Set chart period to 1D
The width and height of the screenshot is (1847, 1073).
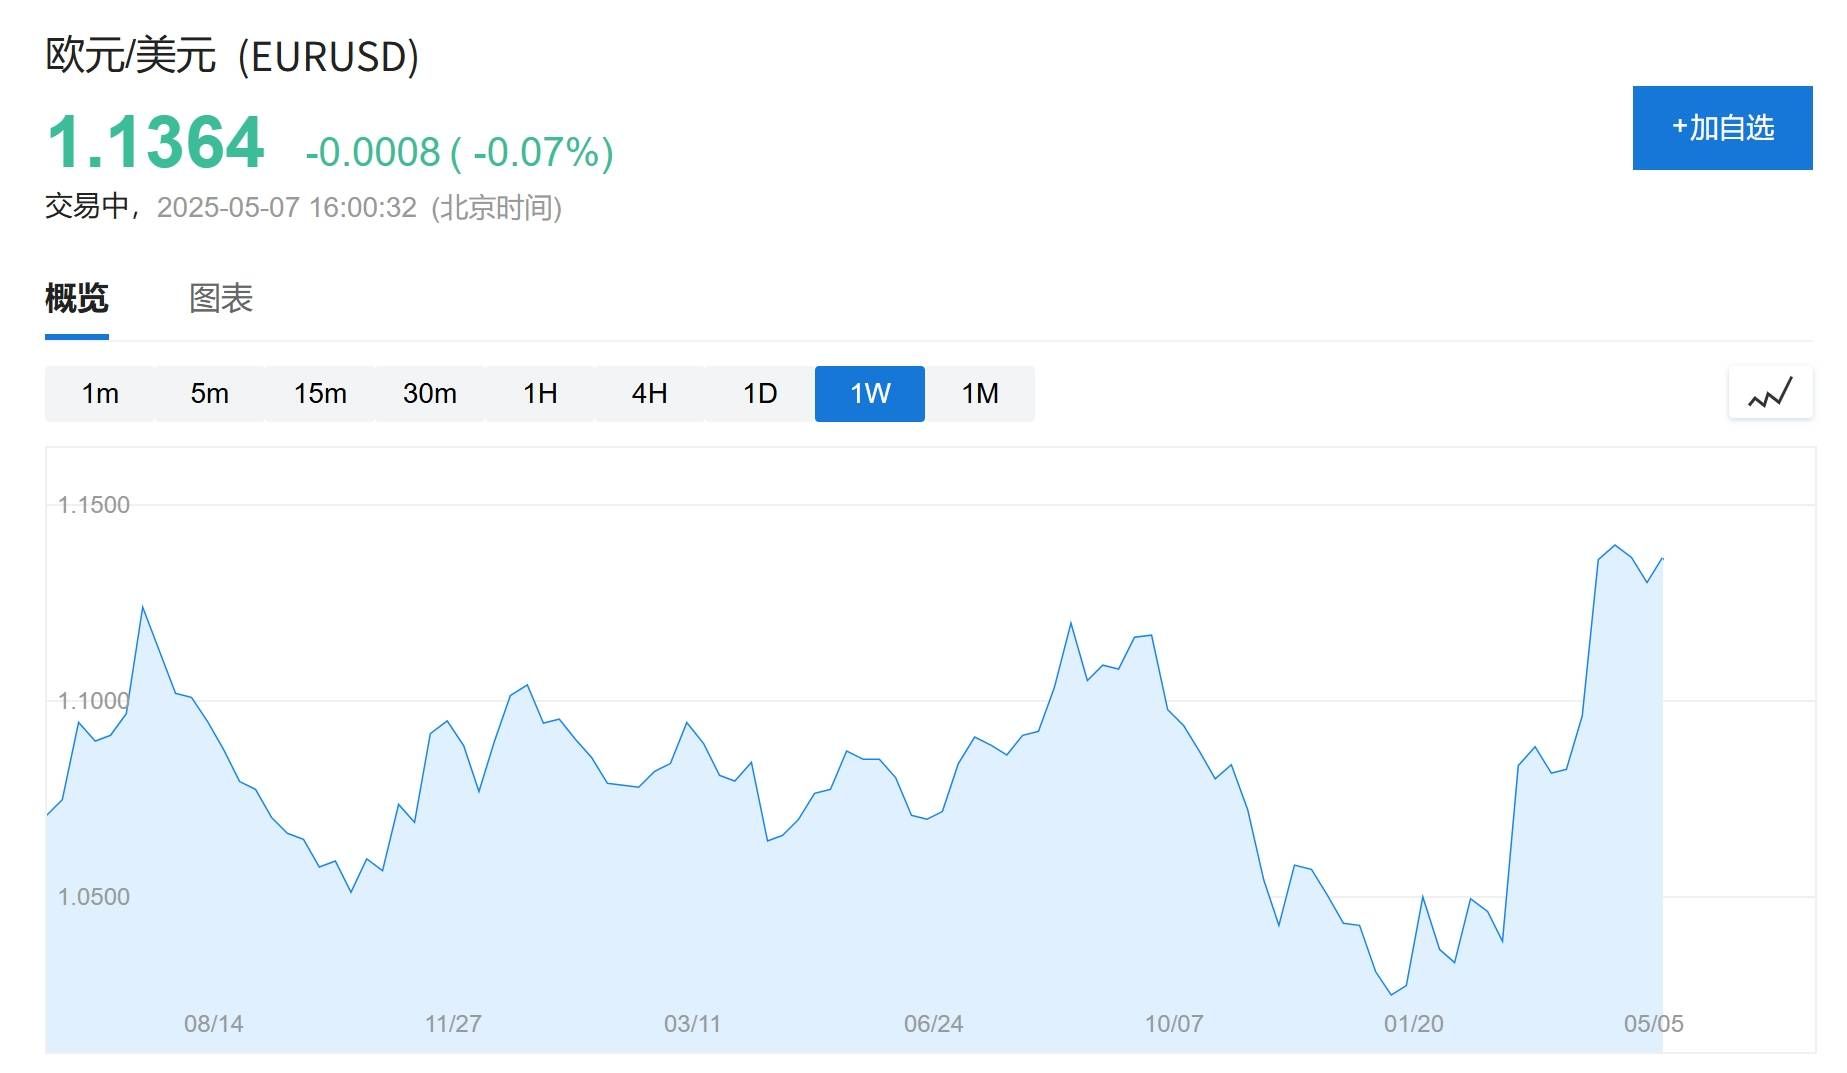coord(760,394)
